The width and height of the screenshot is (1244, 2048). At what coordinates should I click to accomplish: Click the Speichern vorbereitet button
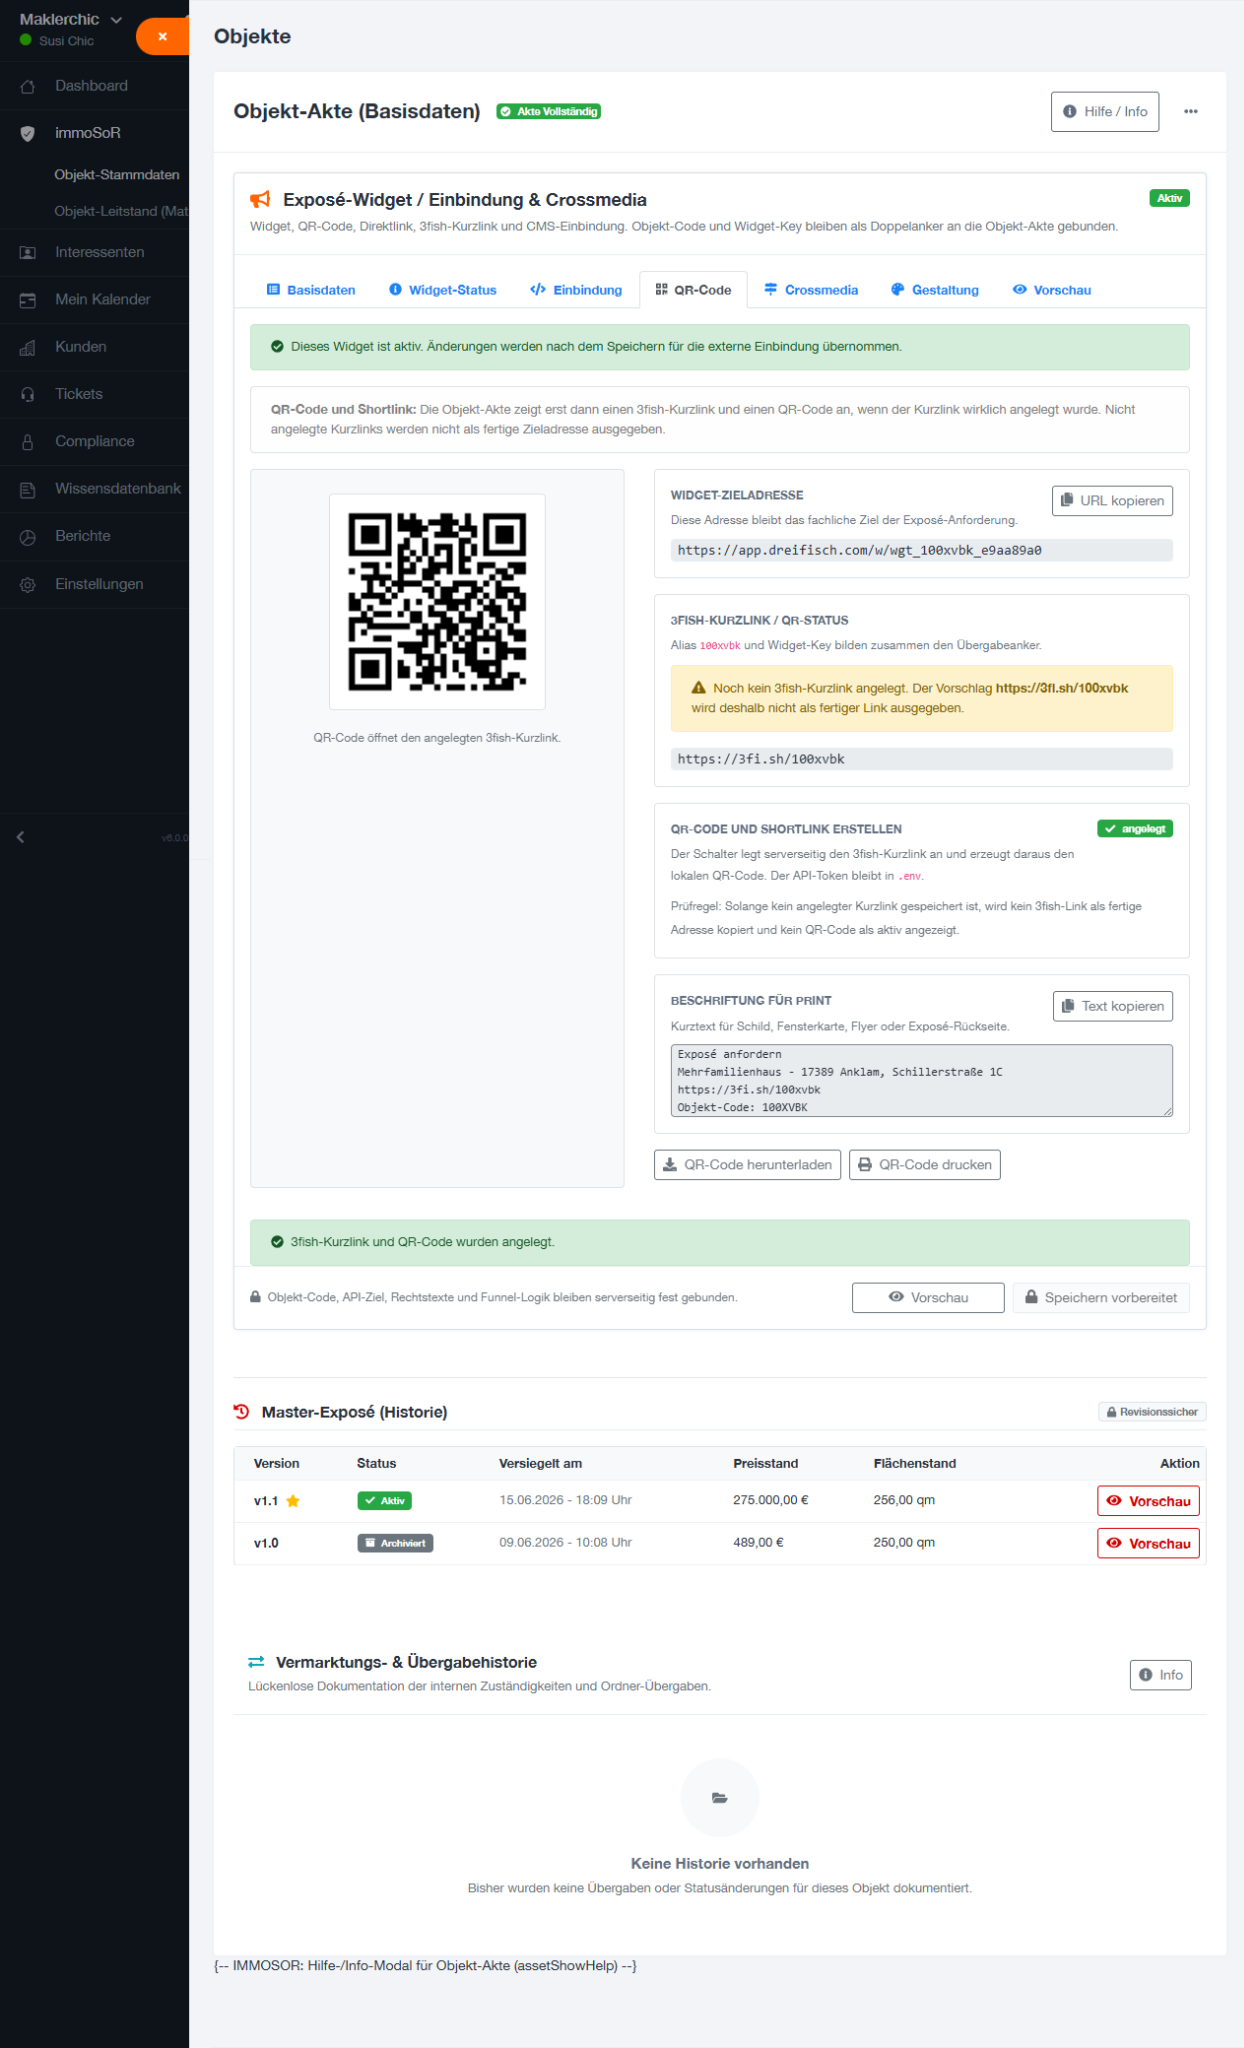1101,1298
